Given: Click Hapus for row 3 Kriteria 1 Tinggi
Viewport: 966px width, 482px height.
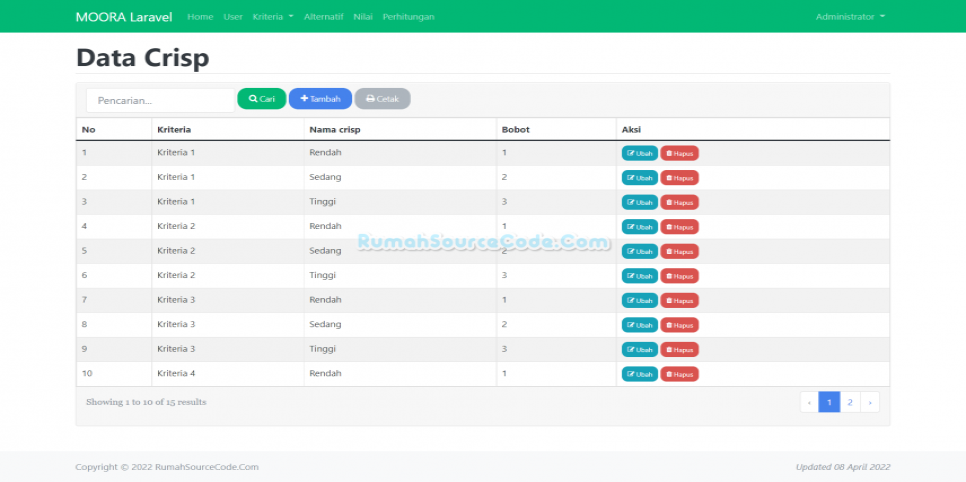Looking at the screenshot, I should [x=680, y=202].
